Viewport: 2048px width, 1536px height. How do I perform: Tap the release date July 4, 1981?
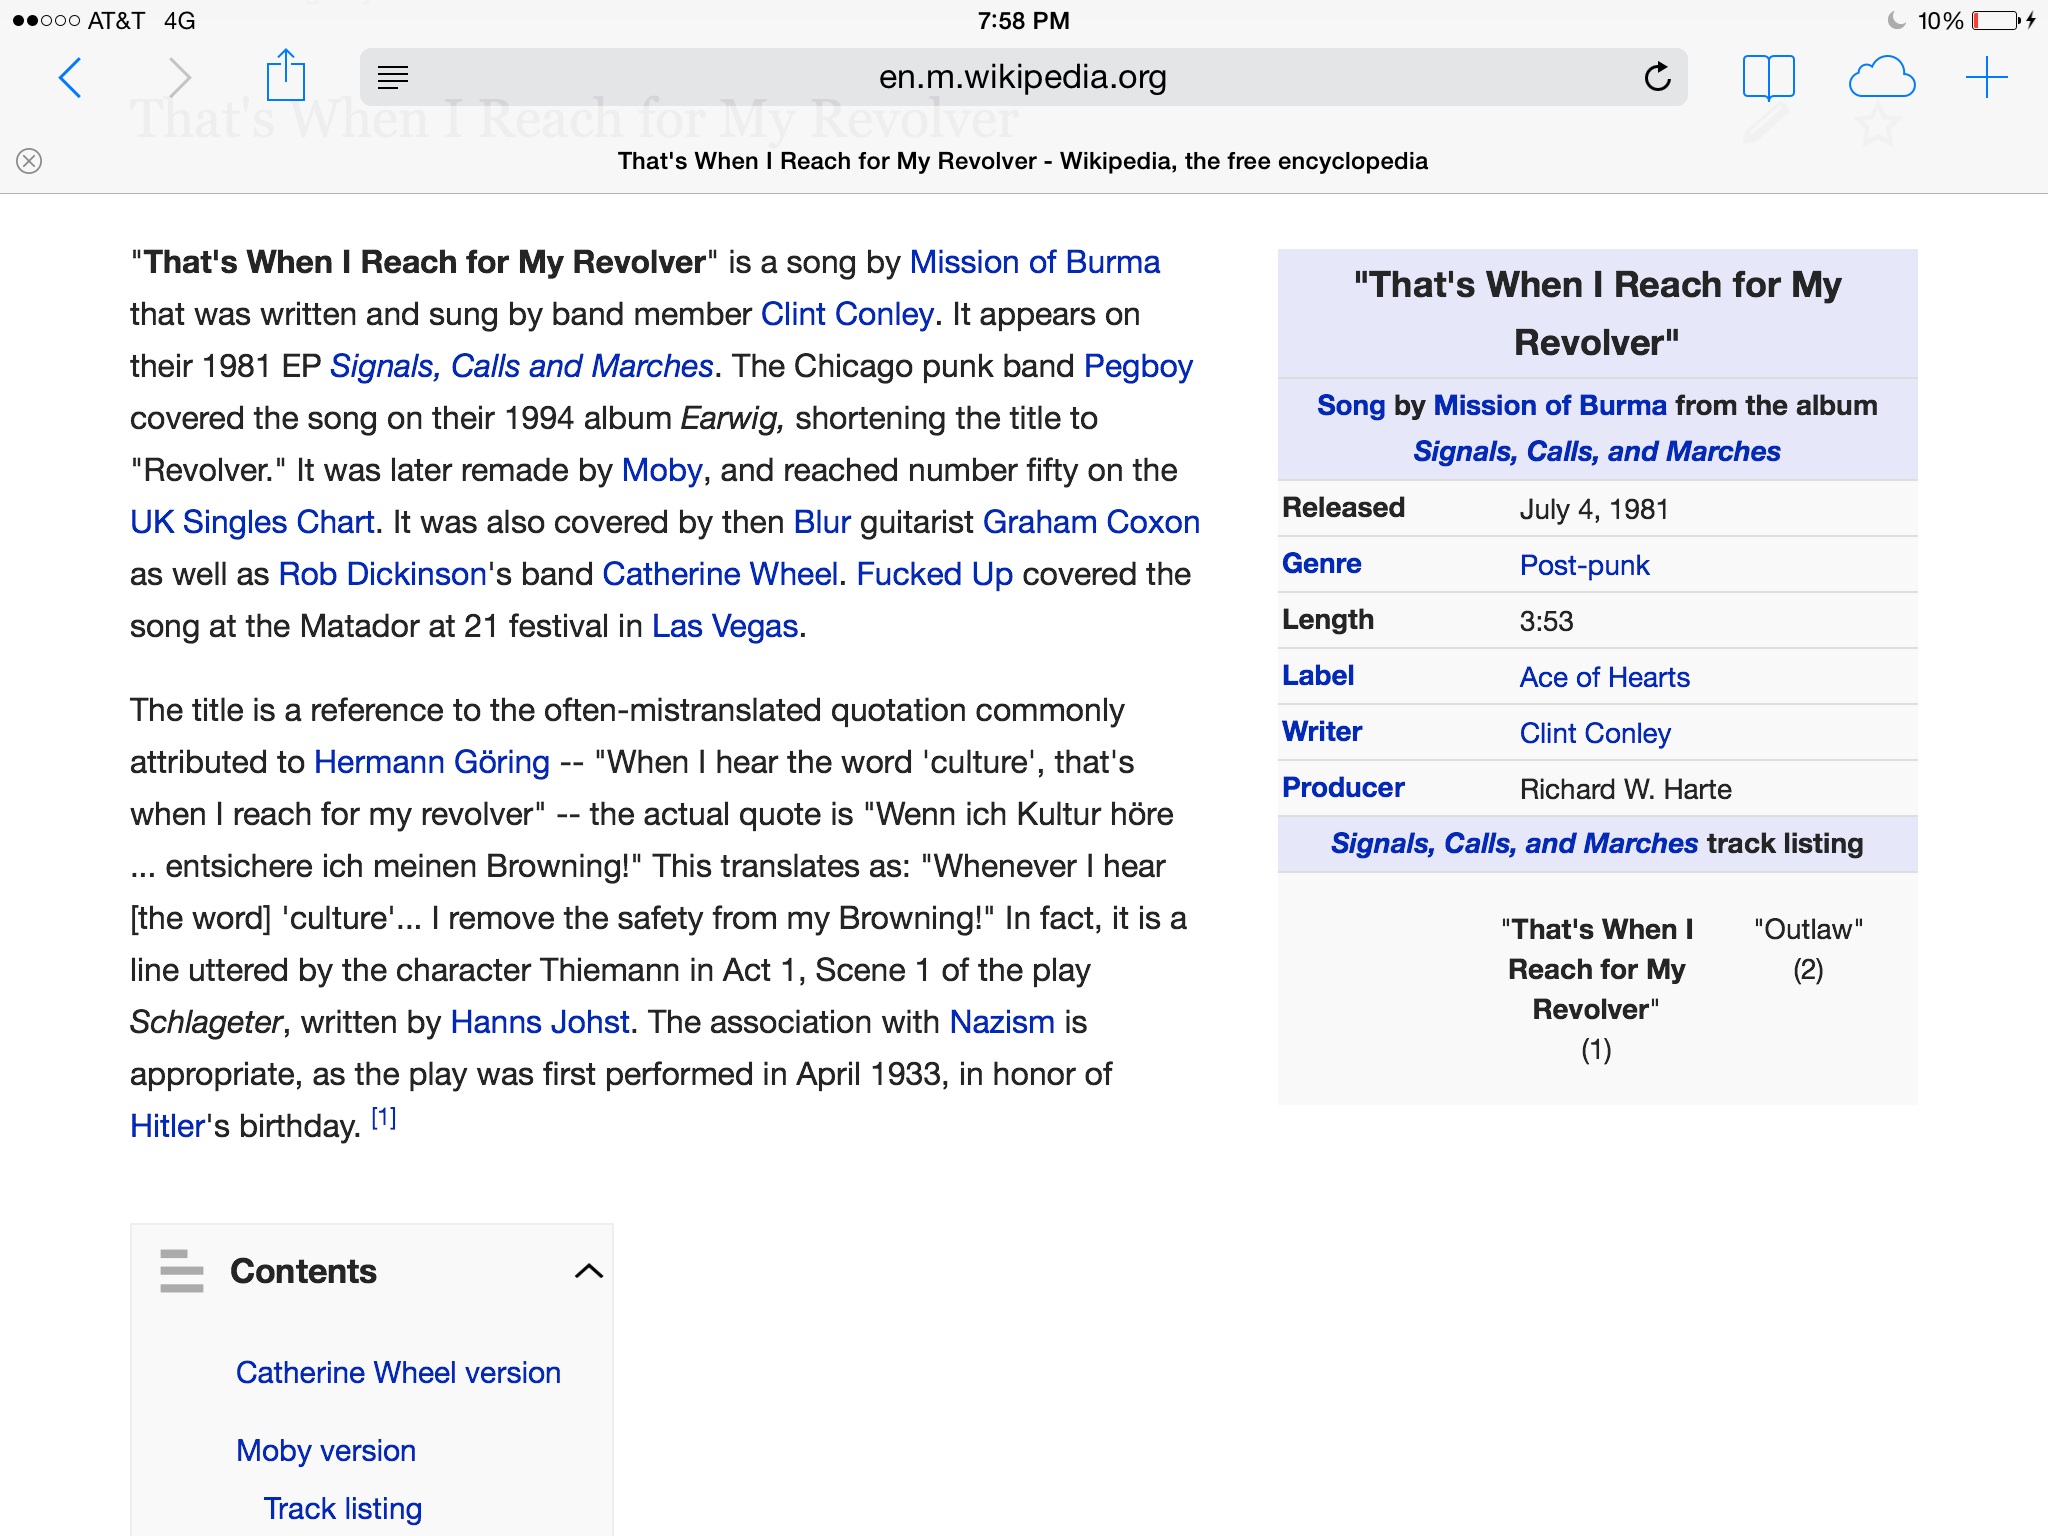coord(1594,509)
